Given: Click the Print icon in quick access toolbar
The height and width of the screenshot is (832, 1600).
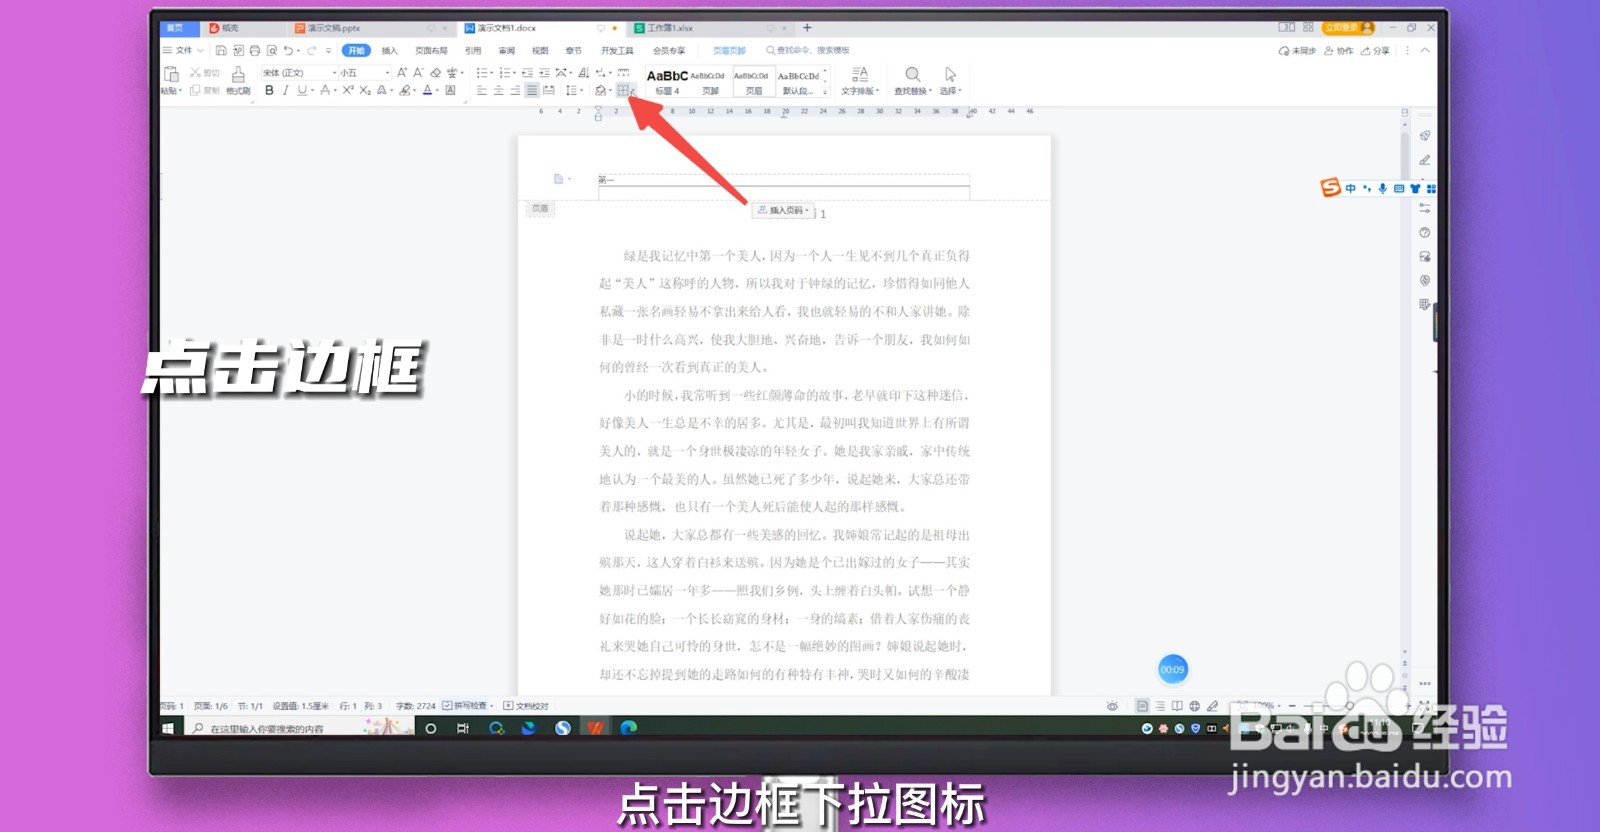Looking at the screenshot, I should 255,50.
